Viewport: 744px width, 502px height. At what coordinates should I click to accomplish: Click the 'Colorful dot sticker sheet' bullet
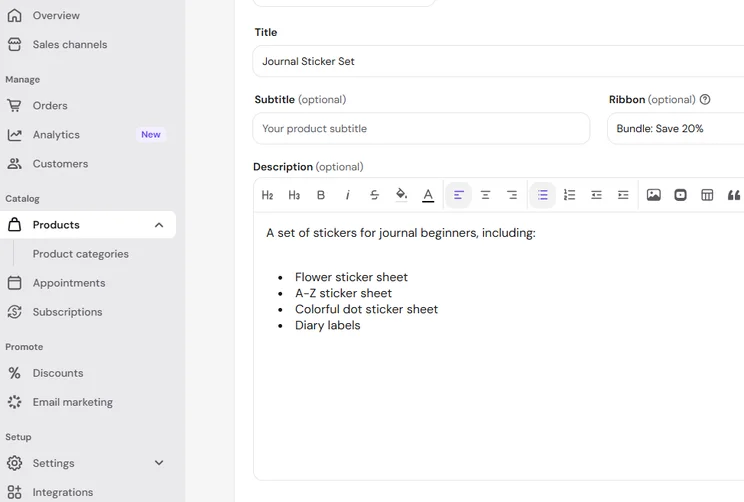pos(366,309)
